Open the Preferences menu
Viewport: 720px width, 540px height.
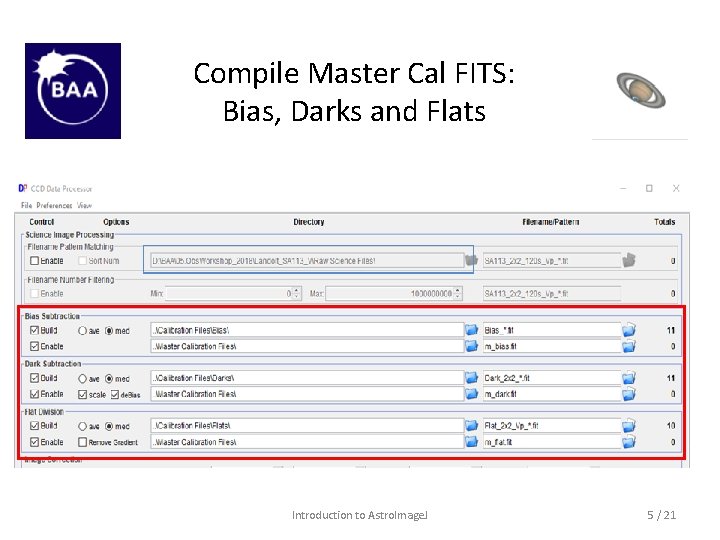[54, 205]
